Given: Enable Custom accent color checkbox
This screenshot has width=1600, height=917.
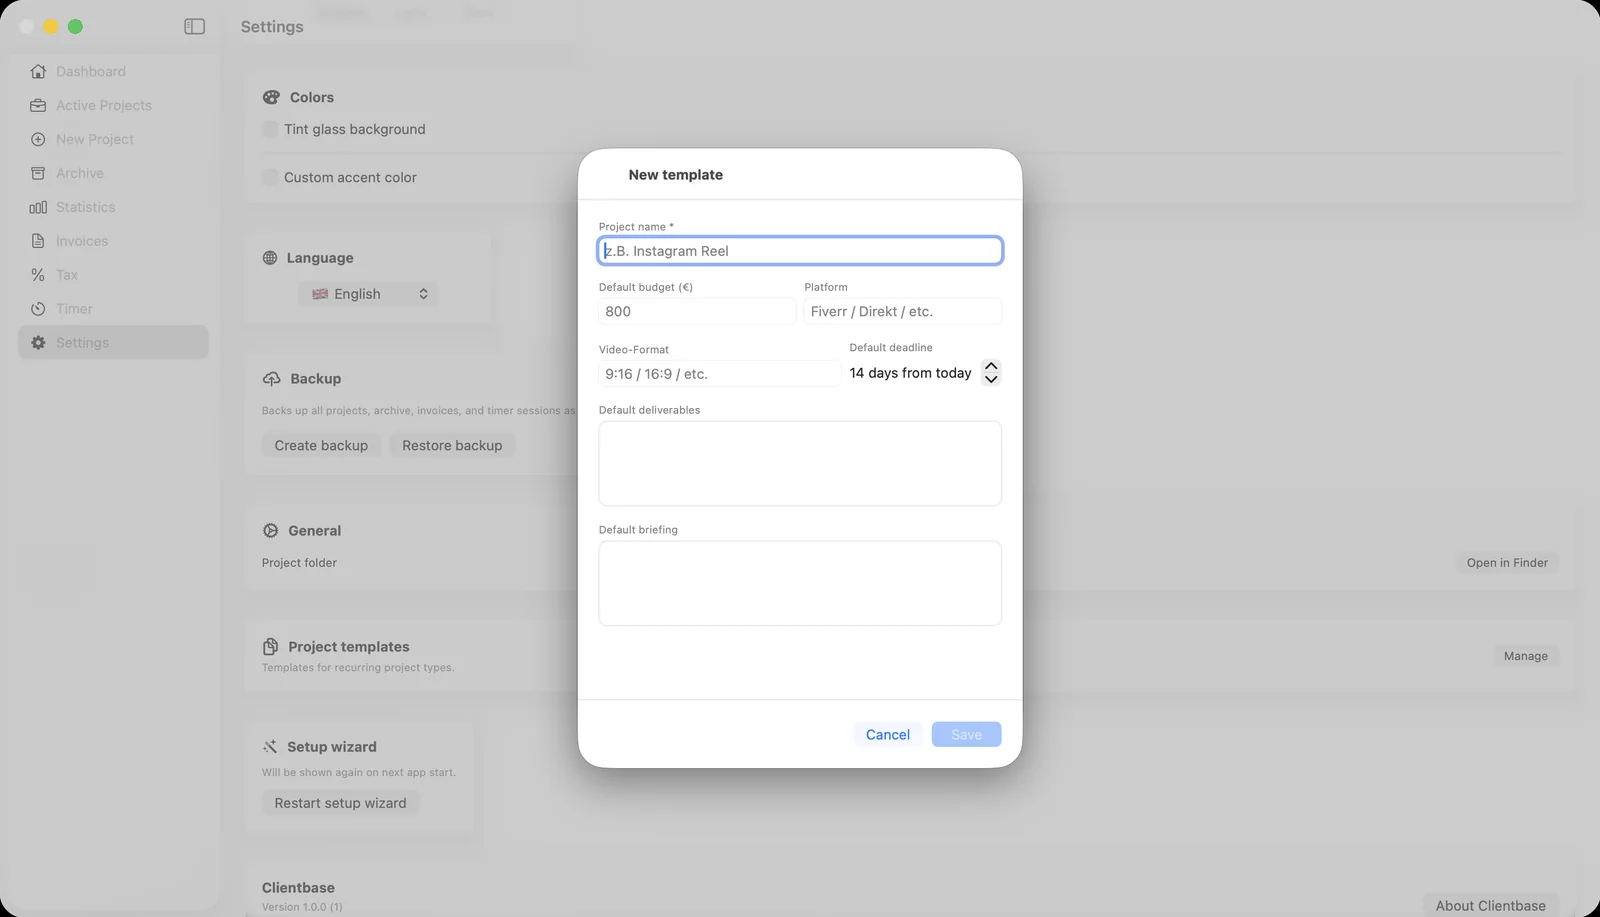Looking at the screenshot, I should coord(270,177).
